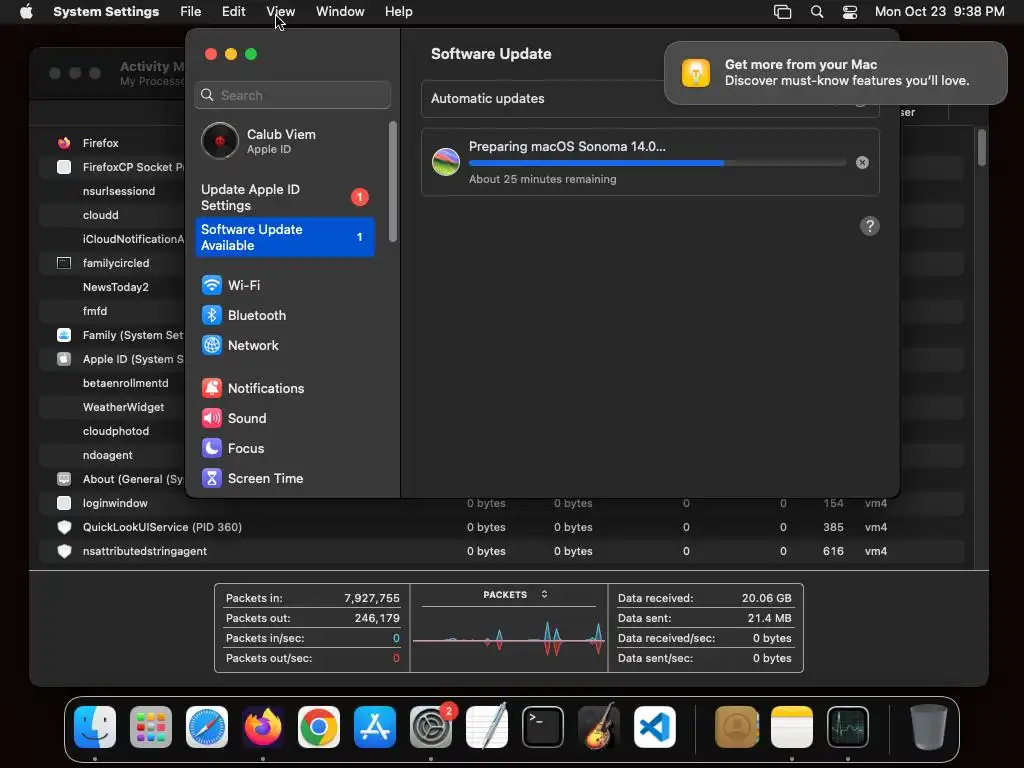This screenshot has width=1024, height=768.
Task: Select betaenrollmentd process row
Action: tap(111, 383)
